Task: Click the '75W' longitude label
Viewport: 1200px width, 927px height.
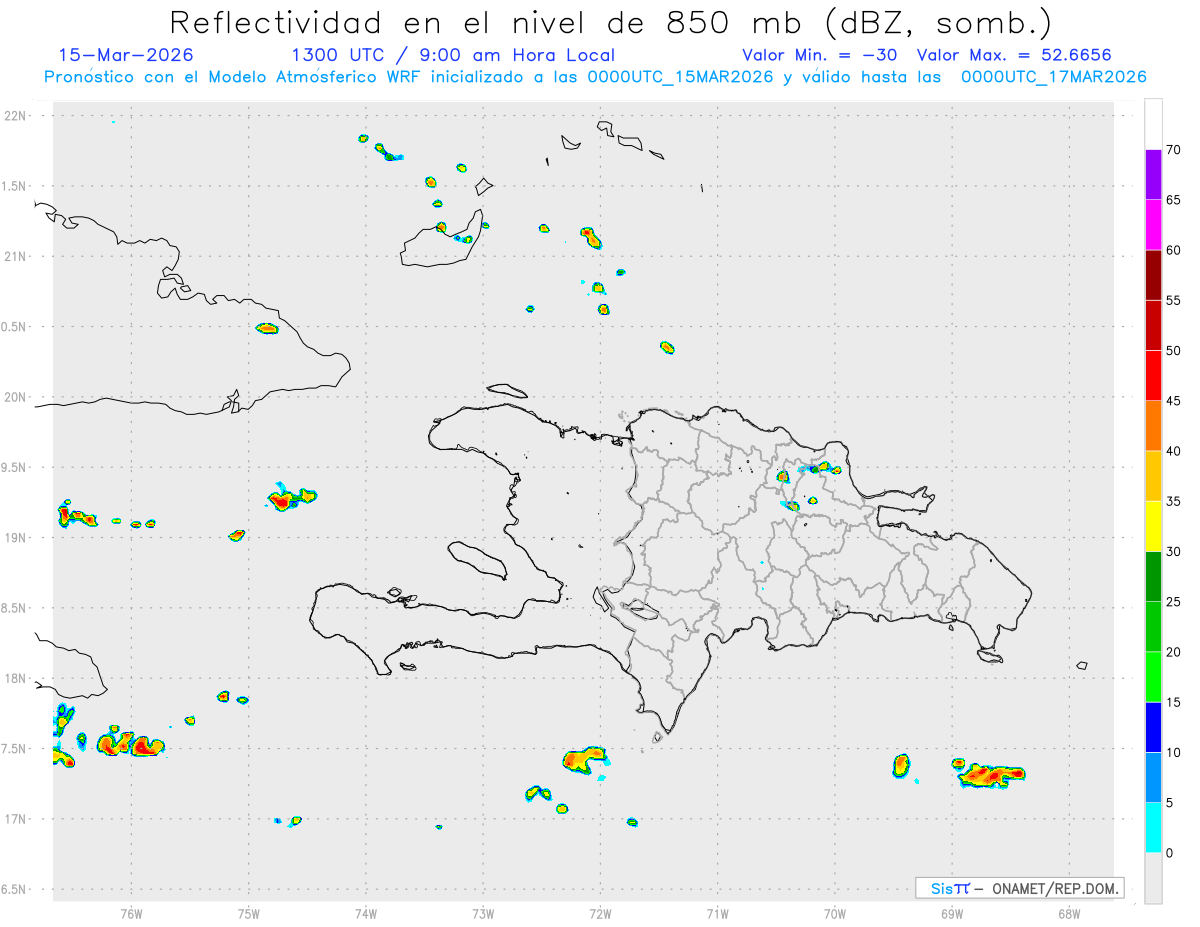Action: 249,914
